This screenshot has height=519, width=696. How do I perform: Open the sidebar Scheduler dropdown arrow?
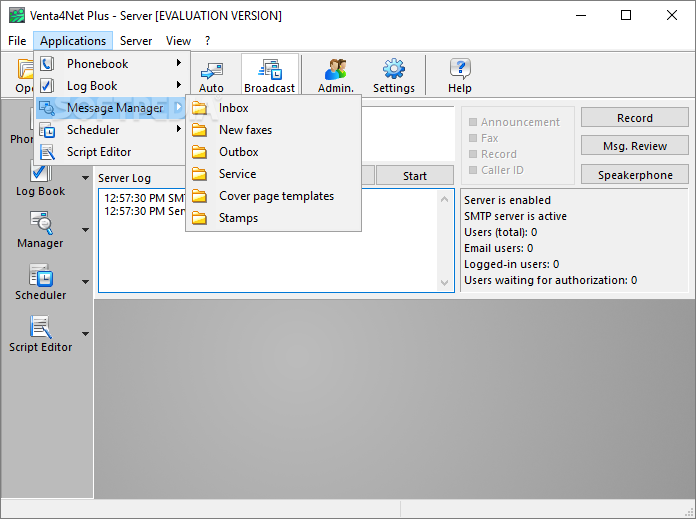86,282
